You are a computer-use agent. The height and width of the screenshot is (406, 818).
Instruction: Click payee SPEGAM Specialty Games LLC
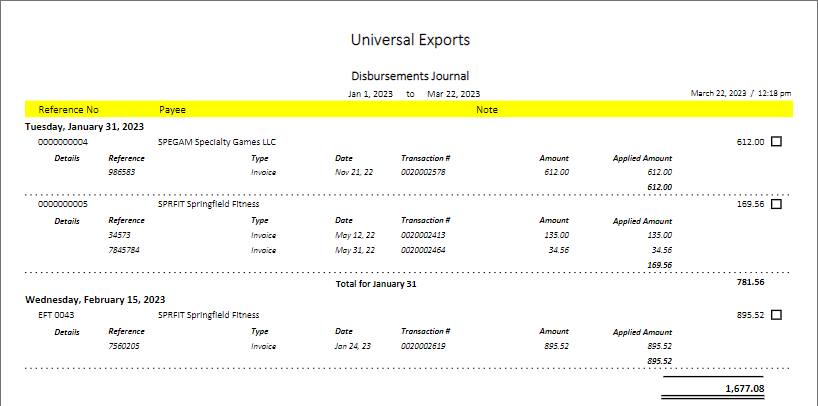coord(217,142)
